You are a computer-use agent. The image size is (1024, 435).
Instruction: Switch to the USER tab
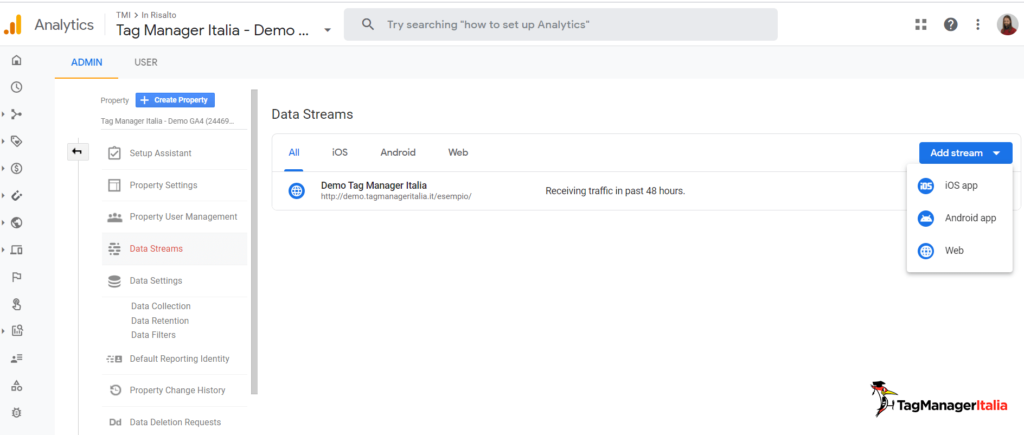click(146, 63)
